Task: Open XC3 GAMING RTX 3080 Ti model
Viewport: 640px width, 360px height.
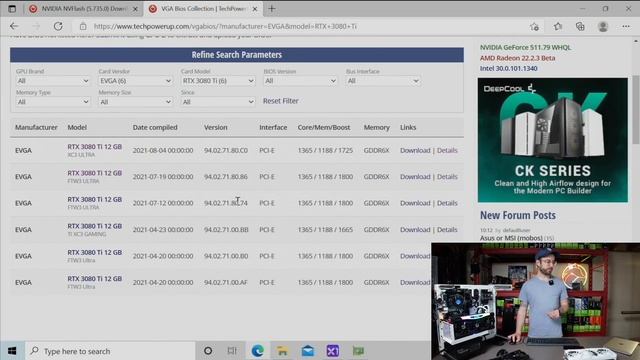Action: [x=95, y=226]
